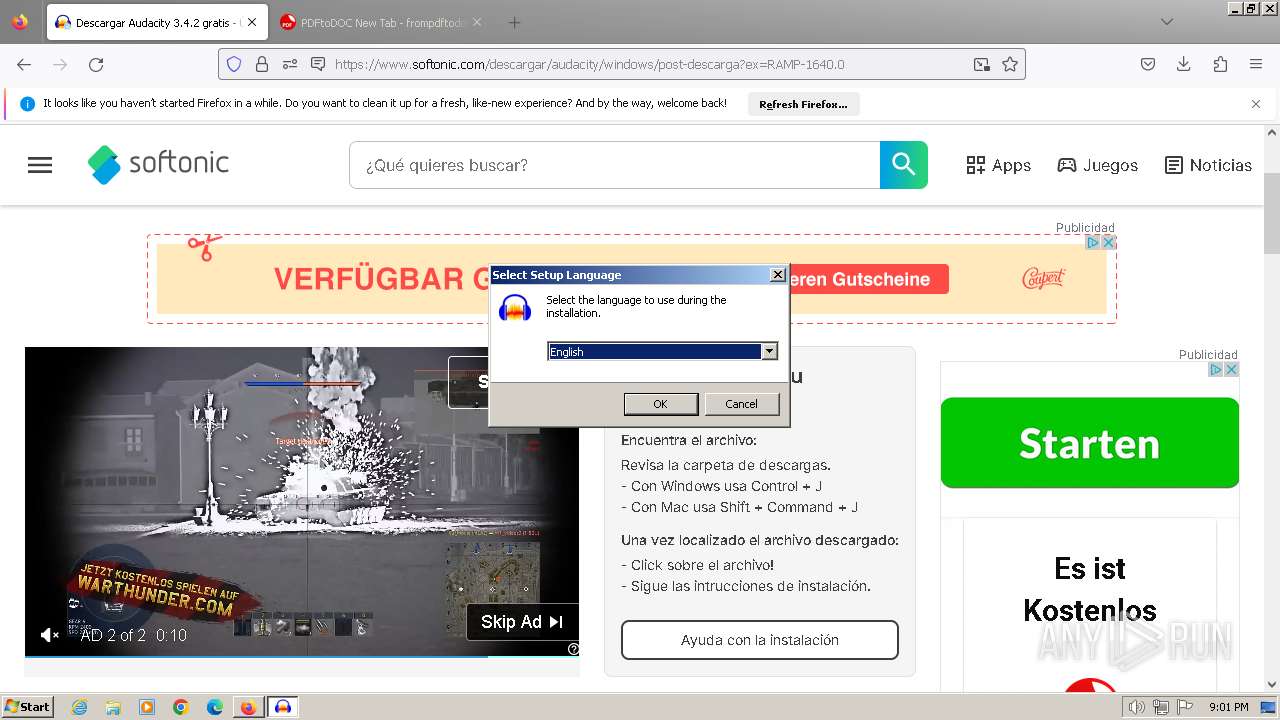Open the Save to Pocket icon

(1148, 64)
